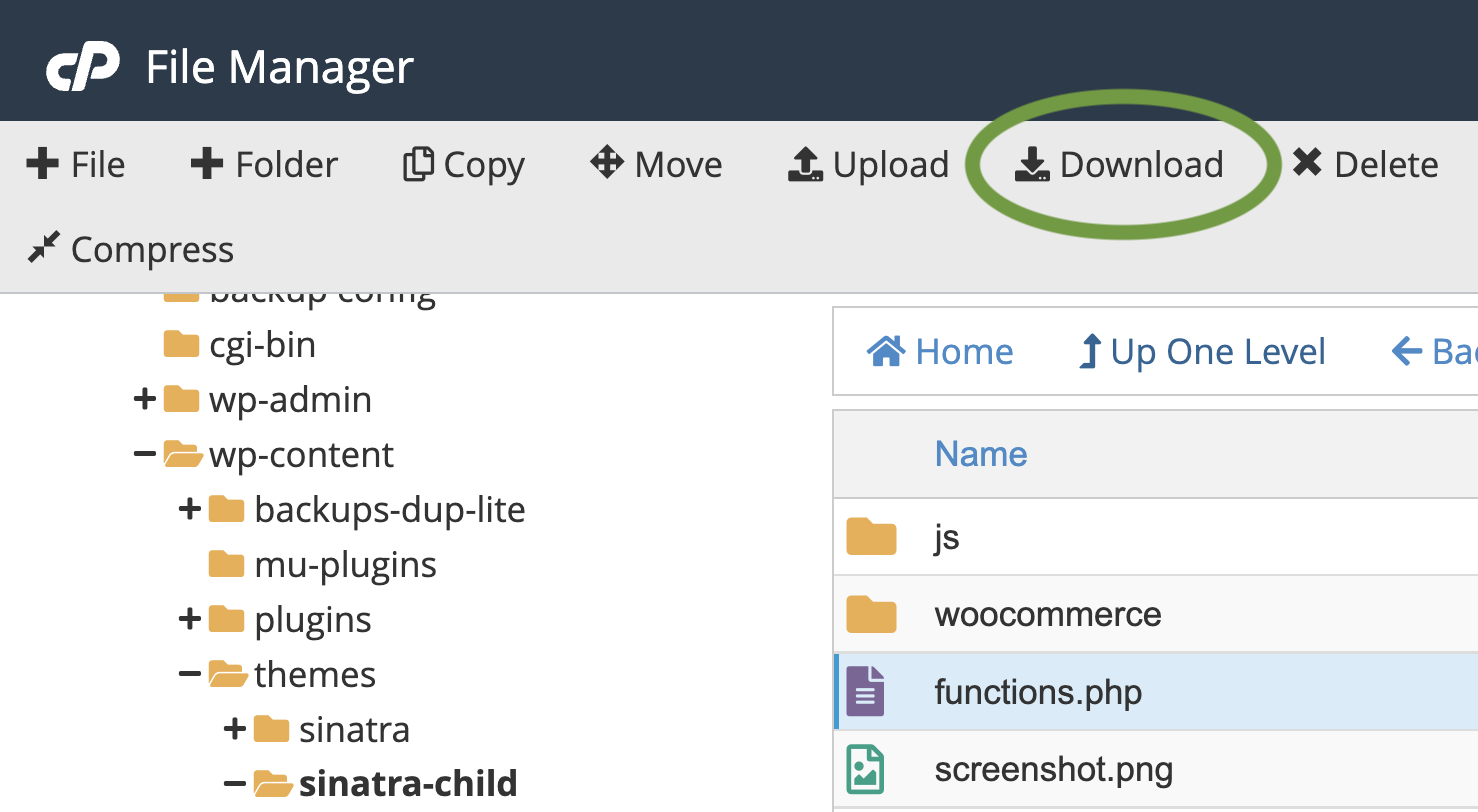1478x812 pixels.
Task: Click the sinatra folder icon in tree
Action: pyautogui.click(x=272, y=729)
